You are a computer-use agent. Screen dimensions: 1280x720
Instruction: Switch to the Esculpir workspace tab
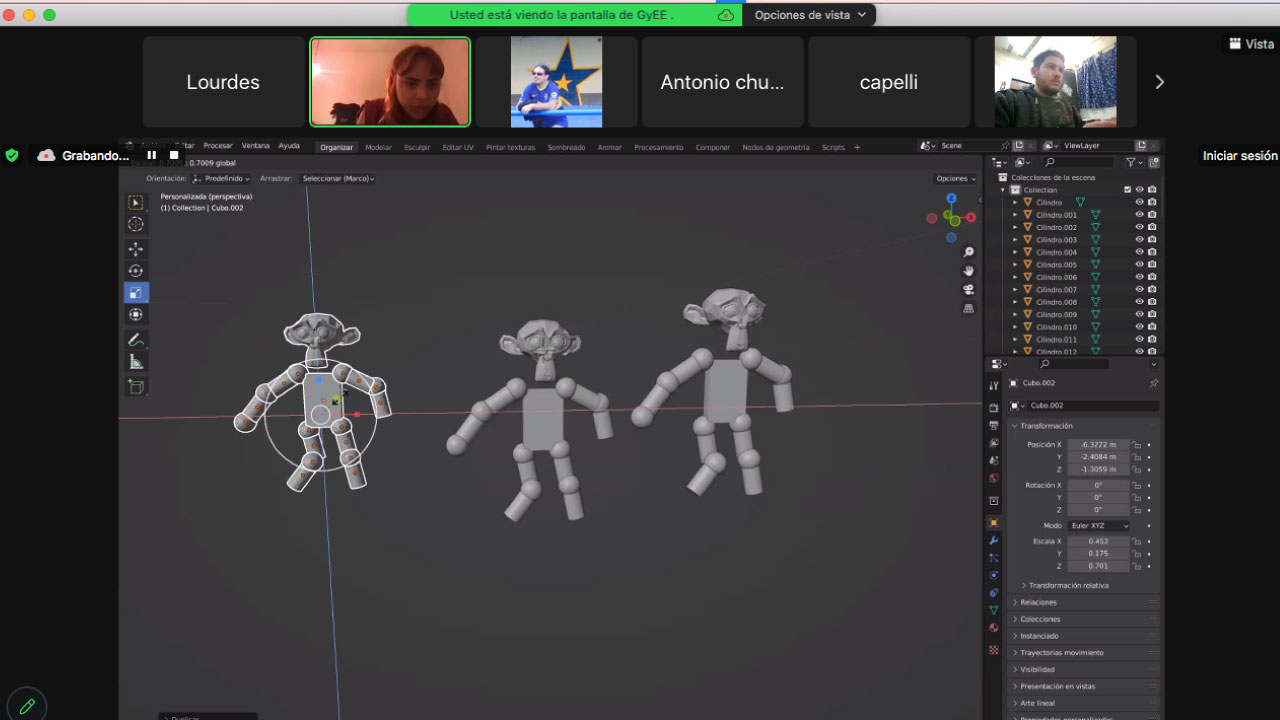pyautogui.click(x=417, y=147)
